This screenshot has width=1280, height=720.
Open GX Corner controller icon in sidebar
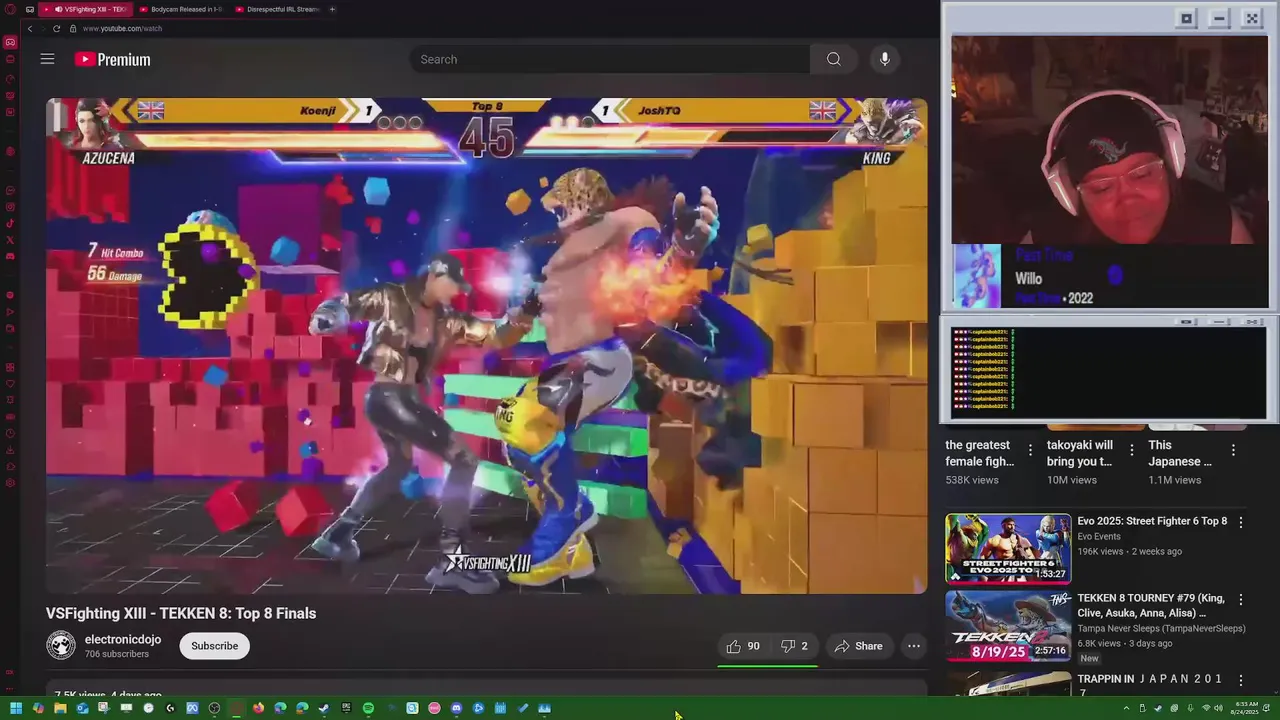coord(10,42)
